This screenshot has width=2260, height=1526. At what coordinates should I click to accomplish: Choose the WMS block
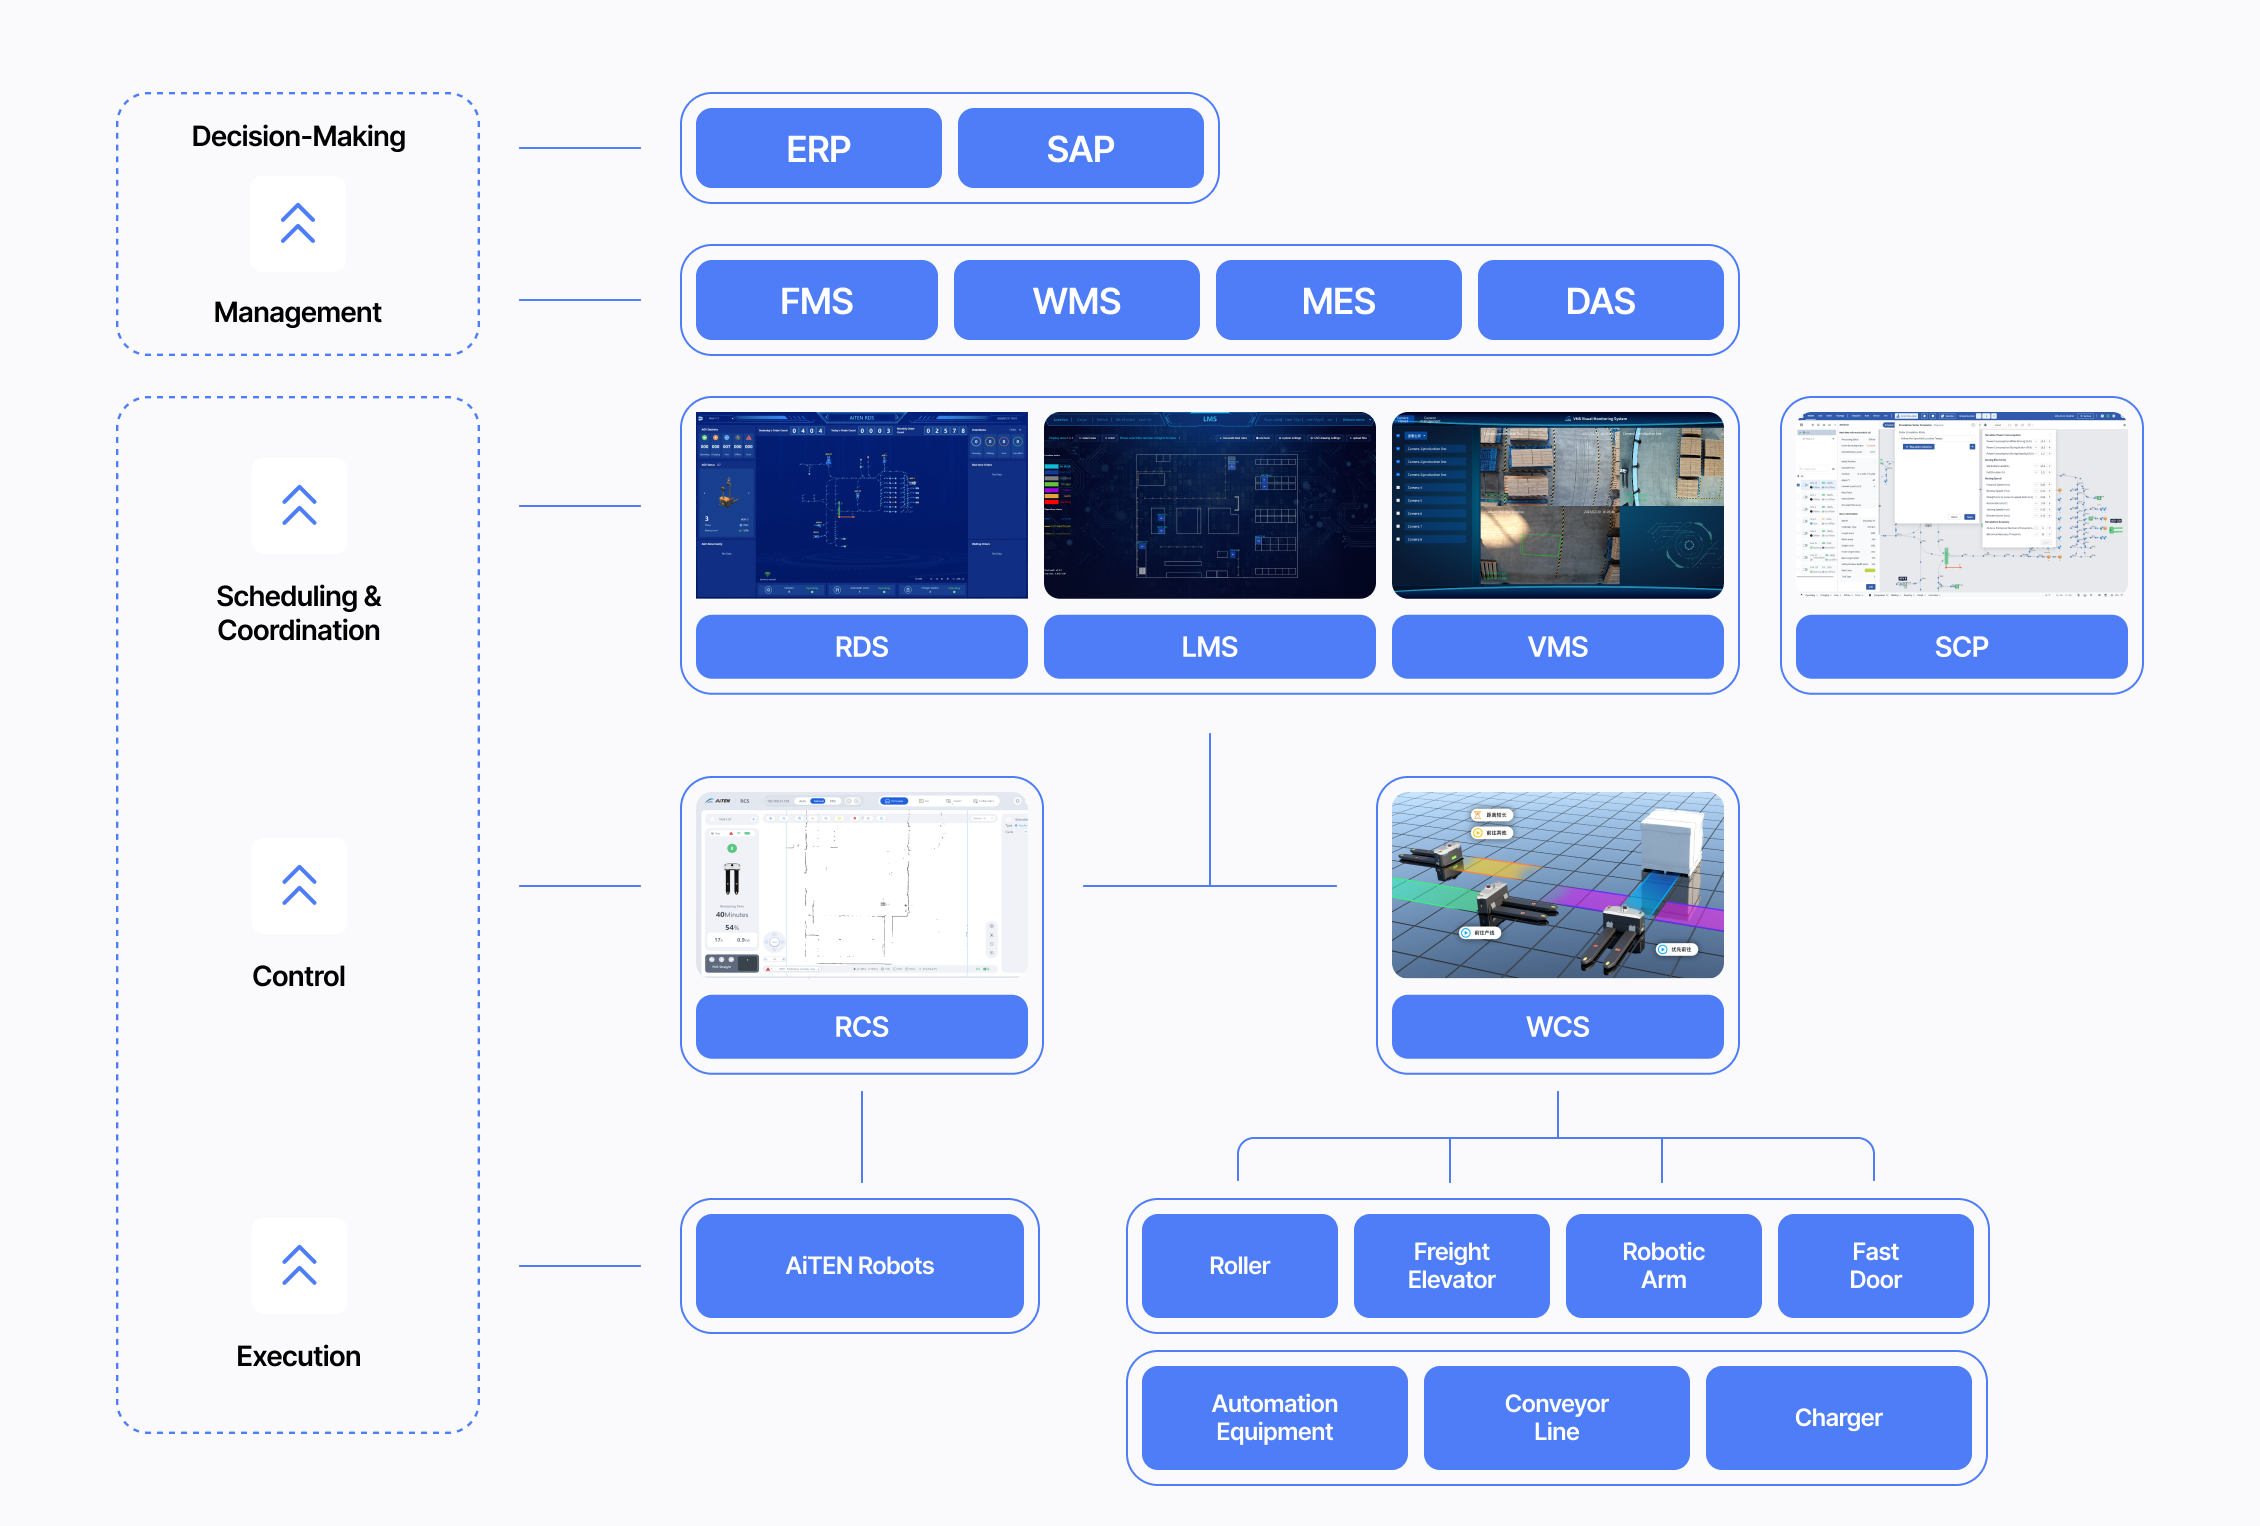(x=1076, y=301)
